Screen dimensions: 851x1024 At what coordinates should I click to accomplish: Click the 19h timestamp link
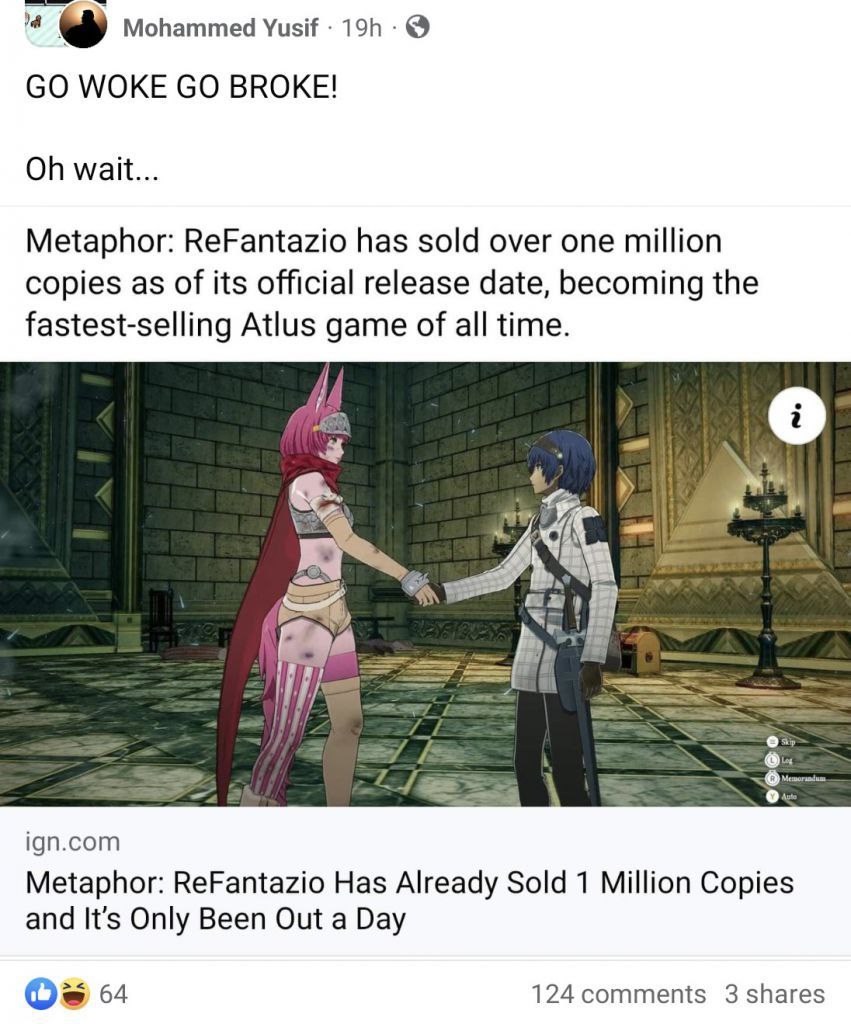click(361, 27)
